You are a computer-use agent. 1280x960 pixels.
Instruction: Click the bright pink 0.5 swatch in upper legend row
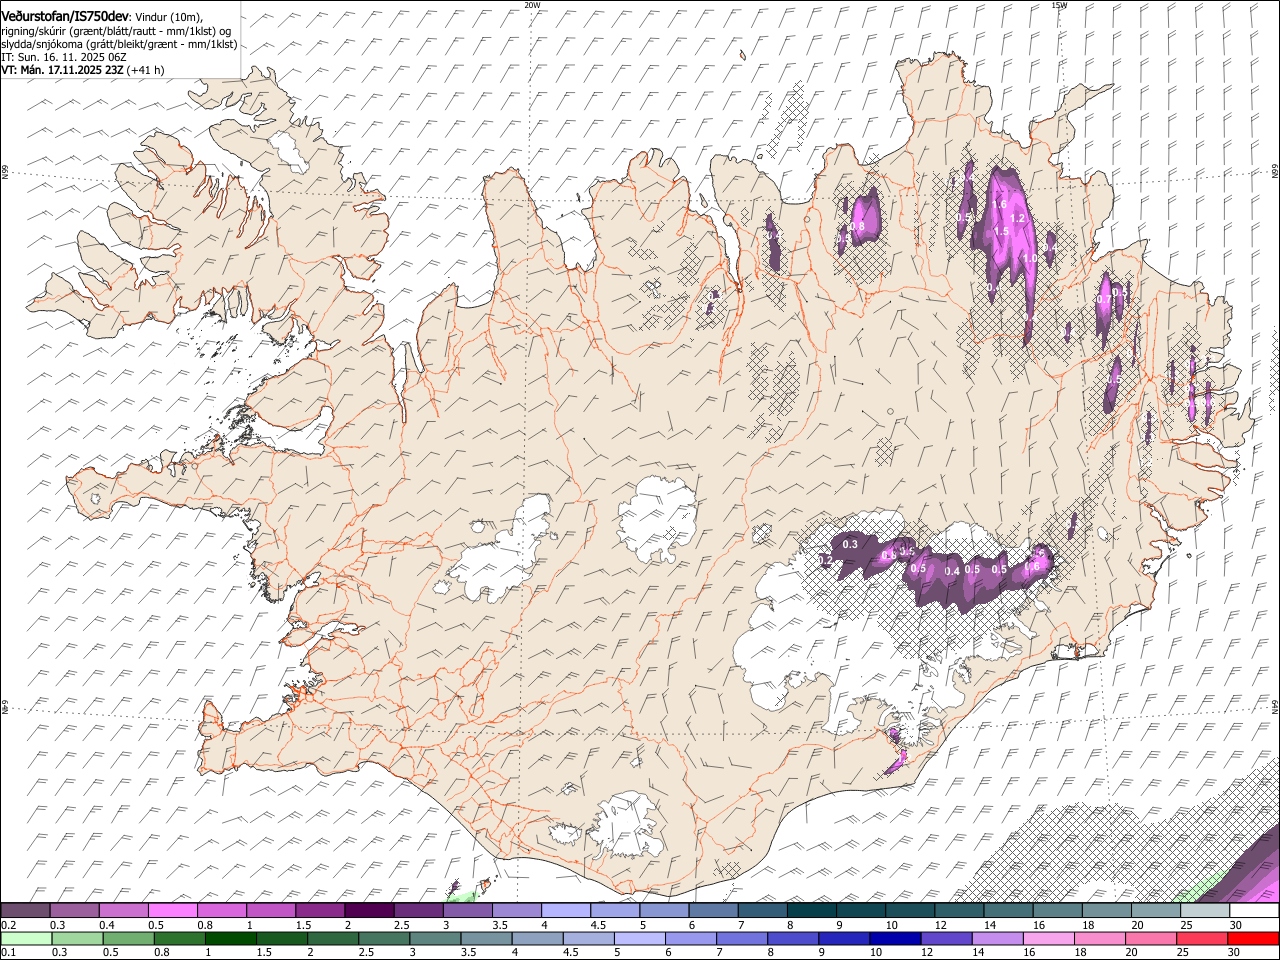tap(172, 911)
